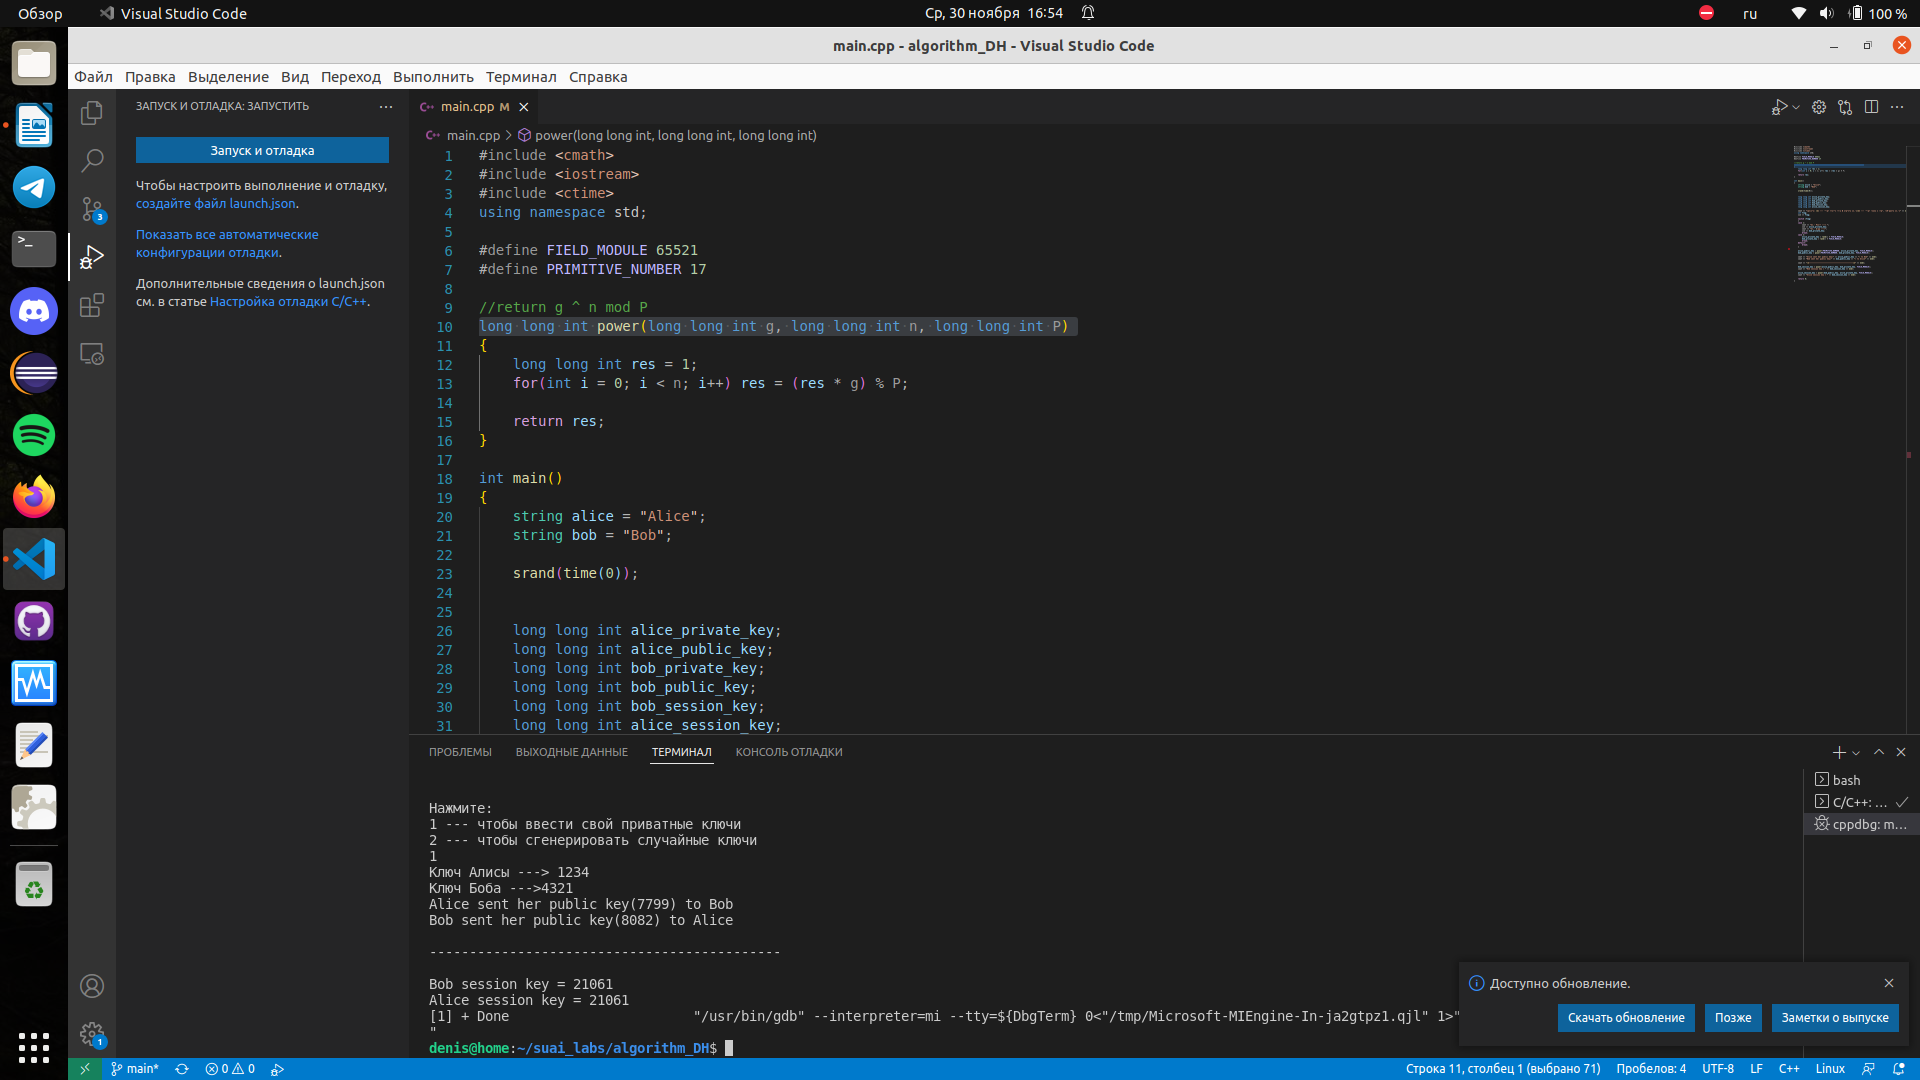
Task: Expand the run button dropdown arrow
Action: pos(1796,107)
